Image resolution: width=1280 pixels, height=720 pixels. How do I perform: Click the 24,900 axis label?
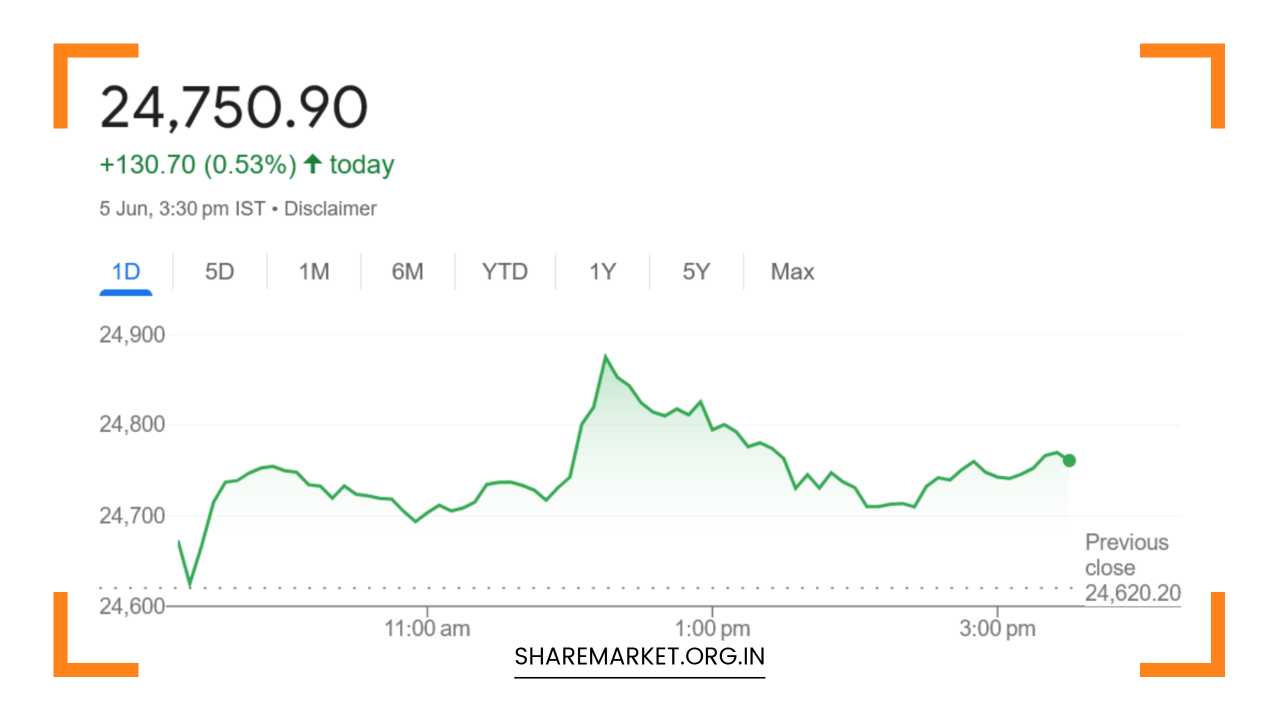(x=132, y=335)
